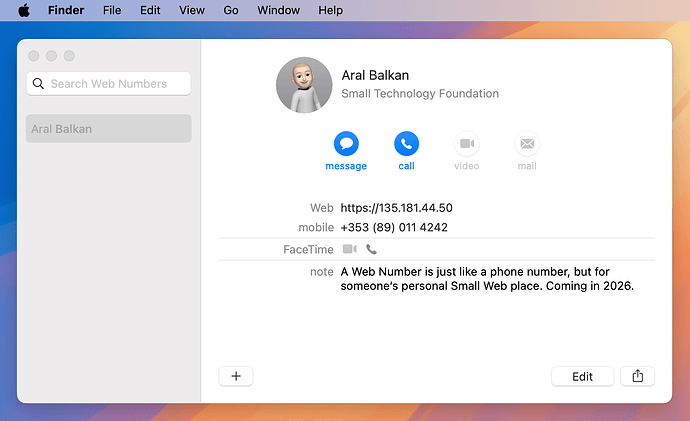Click the magnifier search icon
690x421 pixels.
[x=38, y=84]
